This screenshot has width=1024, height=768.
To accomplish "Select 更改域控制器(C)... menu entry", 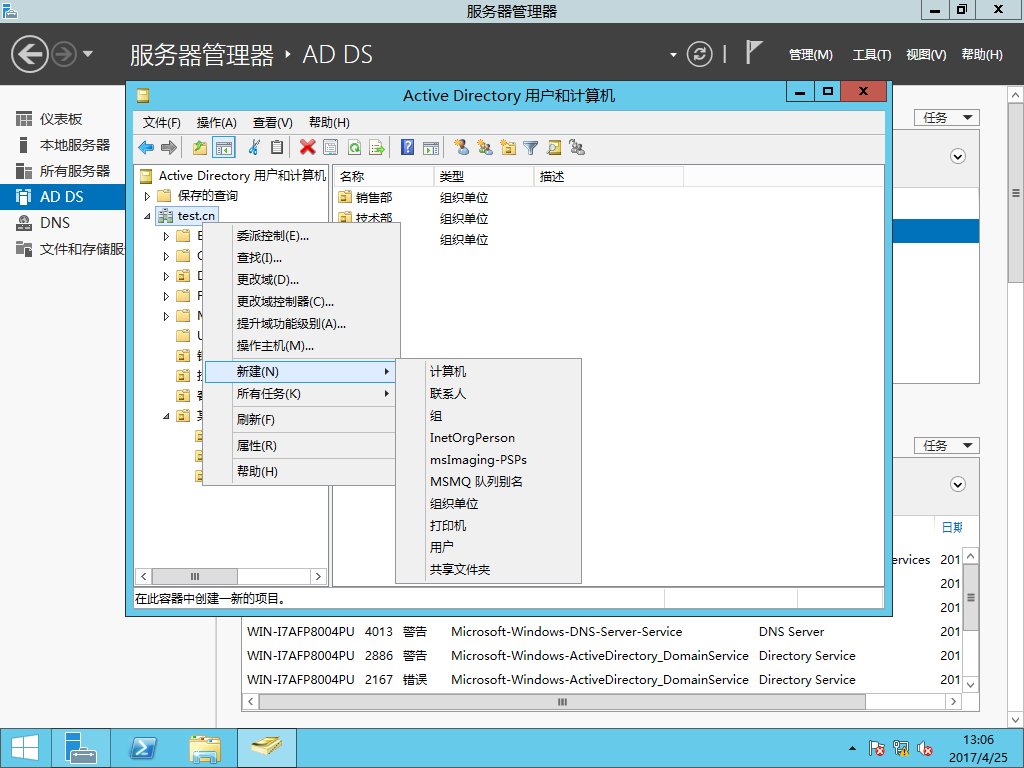I will [300, 302].
